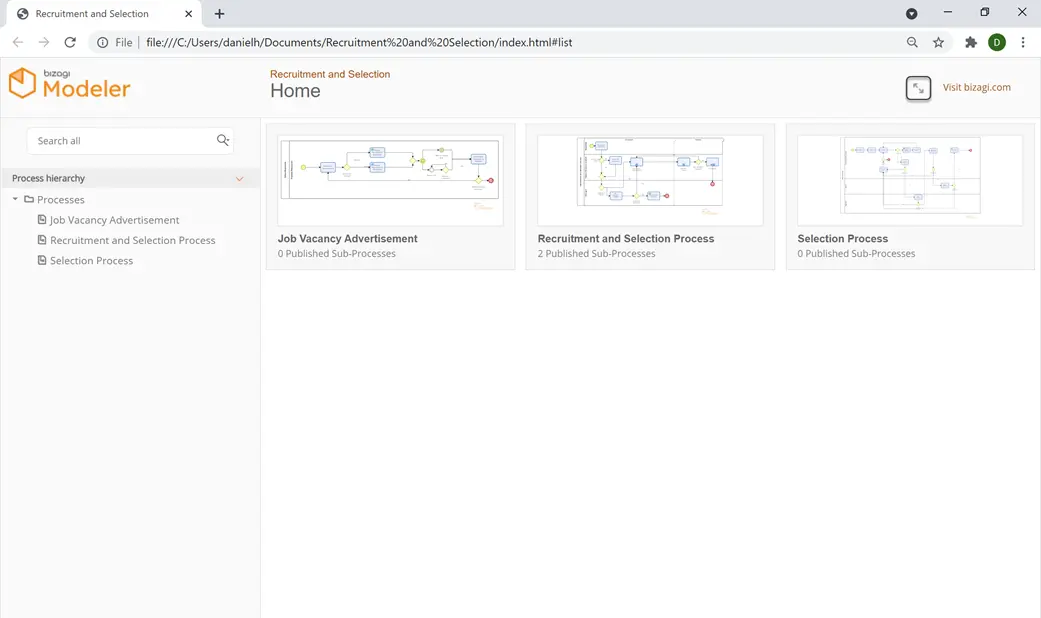Click the Home page heading
The height and width of the screenshot is (618, 1041).
tap(295, 91)
